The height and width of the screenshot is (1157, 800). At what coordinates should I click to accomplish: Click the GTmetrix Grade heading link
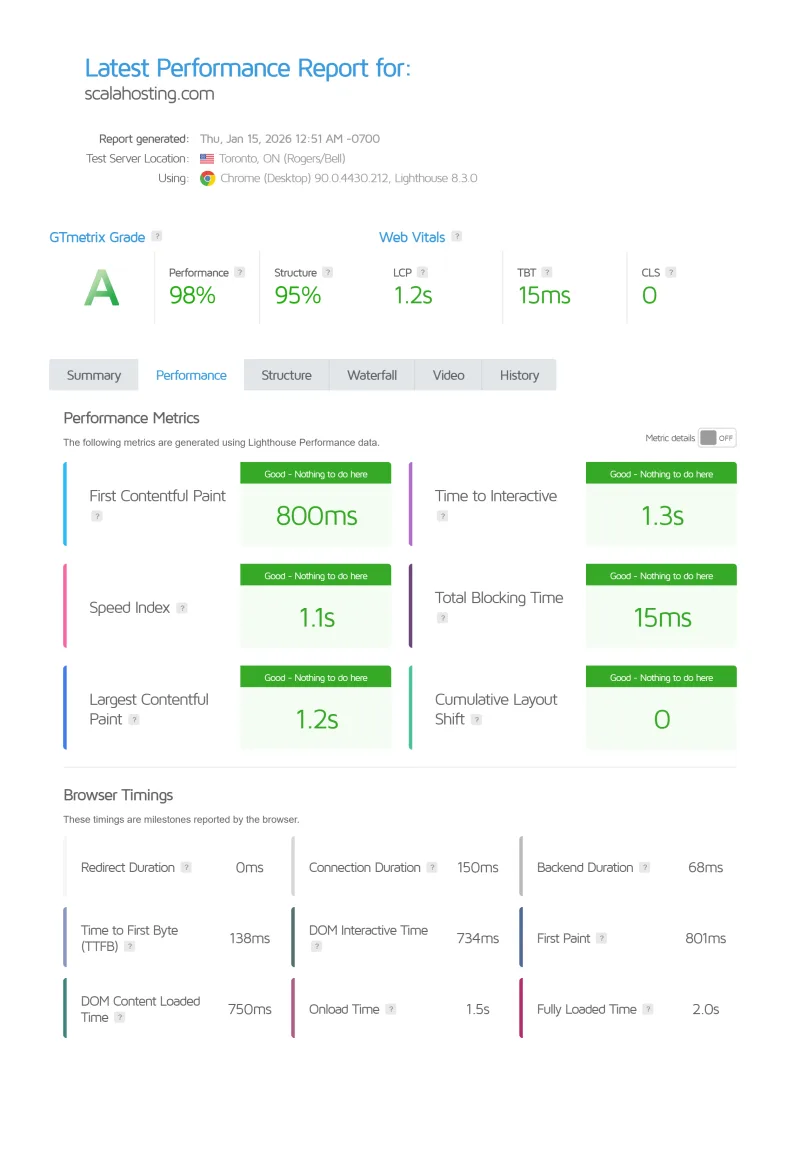(x=97, y=238)
